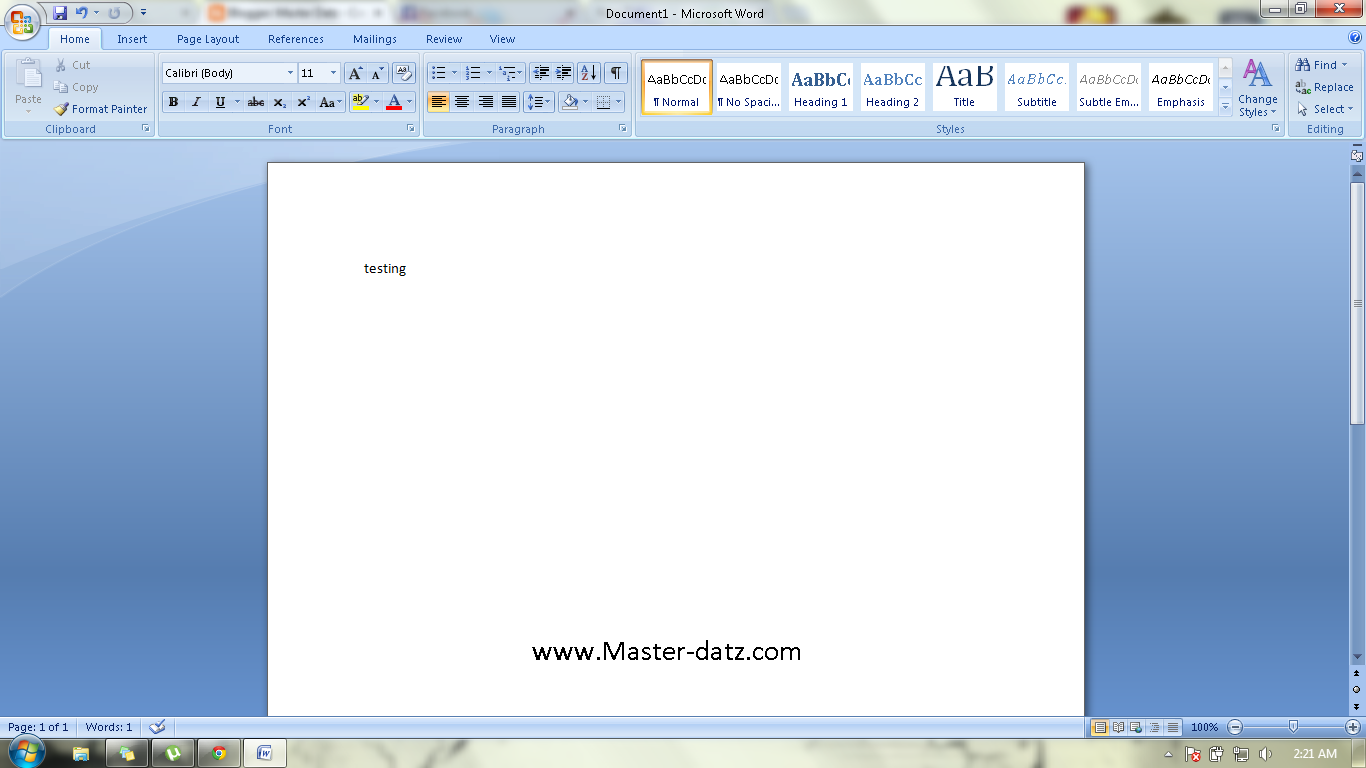The height and width of the screenshot is (768, 1366).
Task: Open the Font dialog launcher
Action: [x=410, y=129]
